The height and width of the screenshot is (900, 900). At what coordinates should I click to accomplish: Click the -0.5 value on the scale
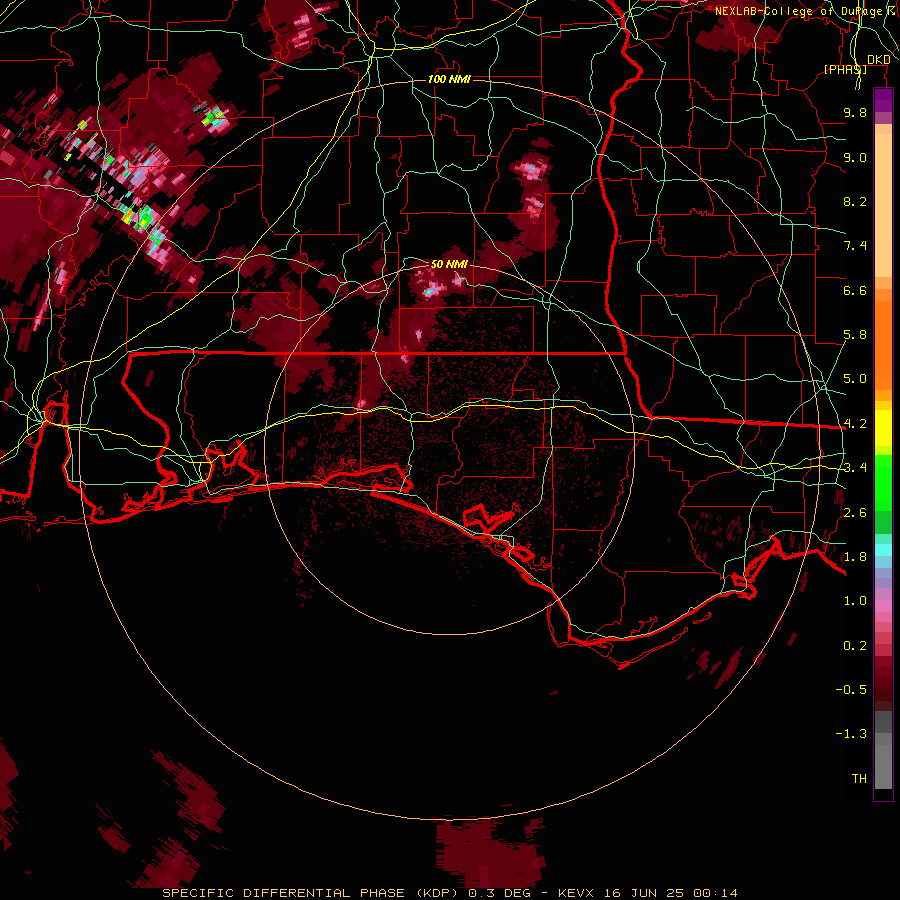pyautogui.click(x=851, y=690)
